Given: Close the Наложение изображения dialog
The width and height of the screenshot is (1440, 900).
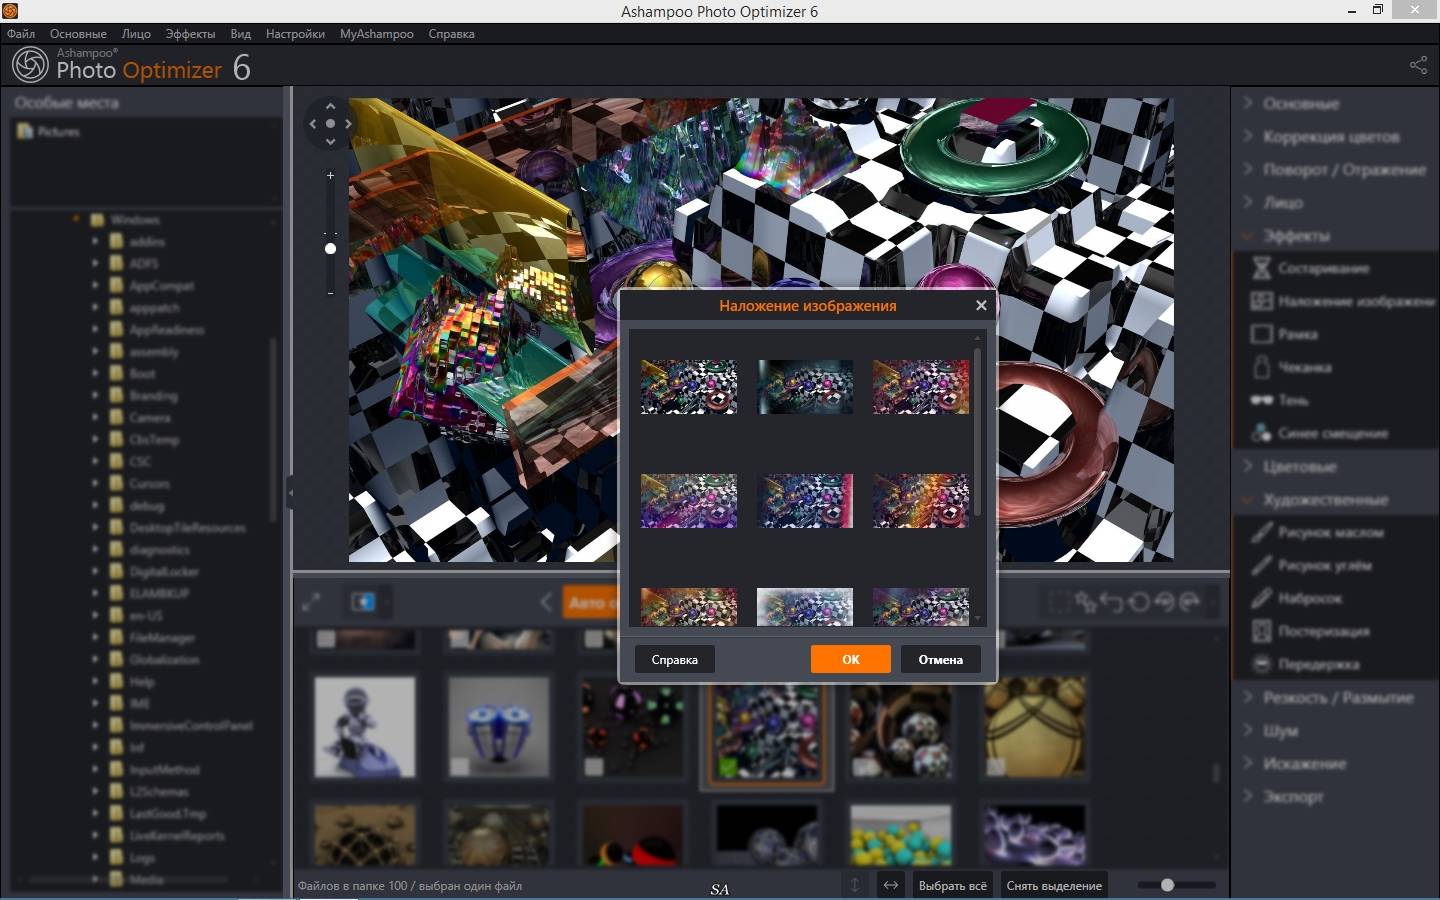Looking at the screenshot, I should (981, 305).
